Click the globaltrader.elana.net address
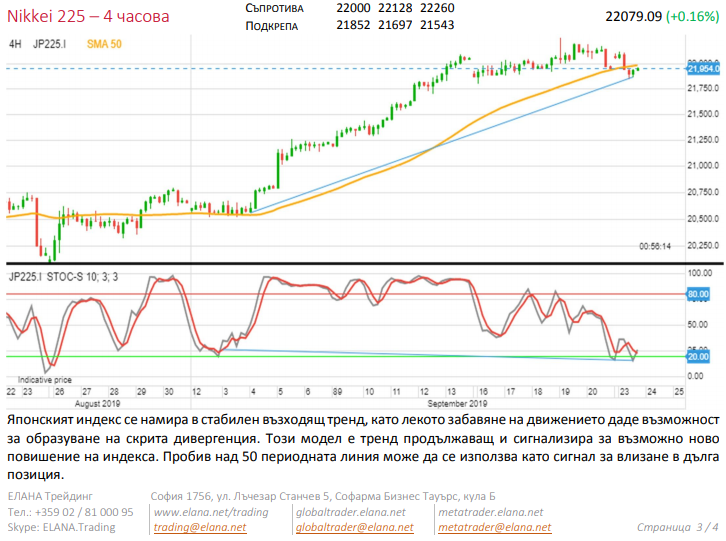726x541 pixels. point(350,512)
